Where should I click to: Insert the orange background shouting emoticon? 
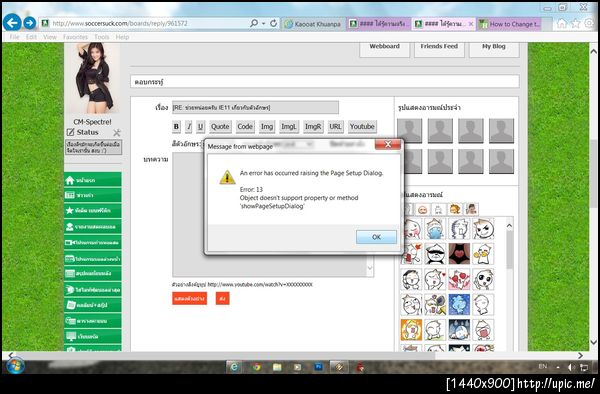(411, 330)
